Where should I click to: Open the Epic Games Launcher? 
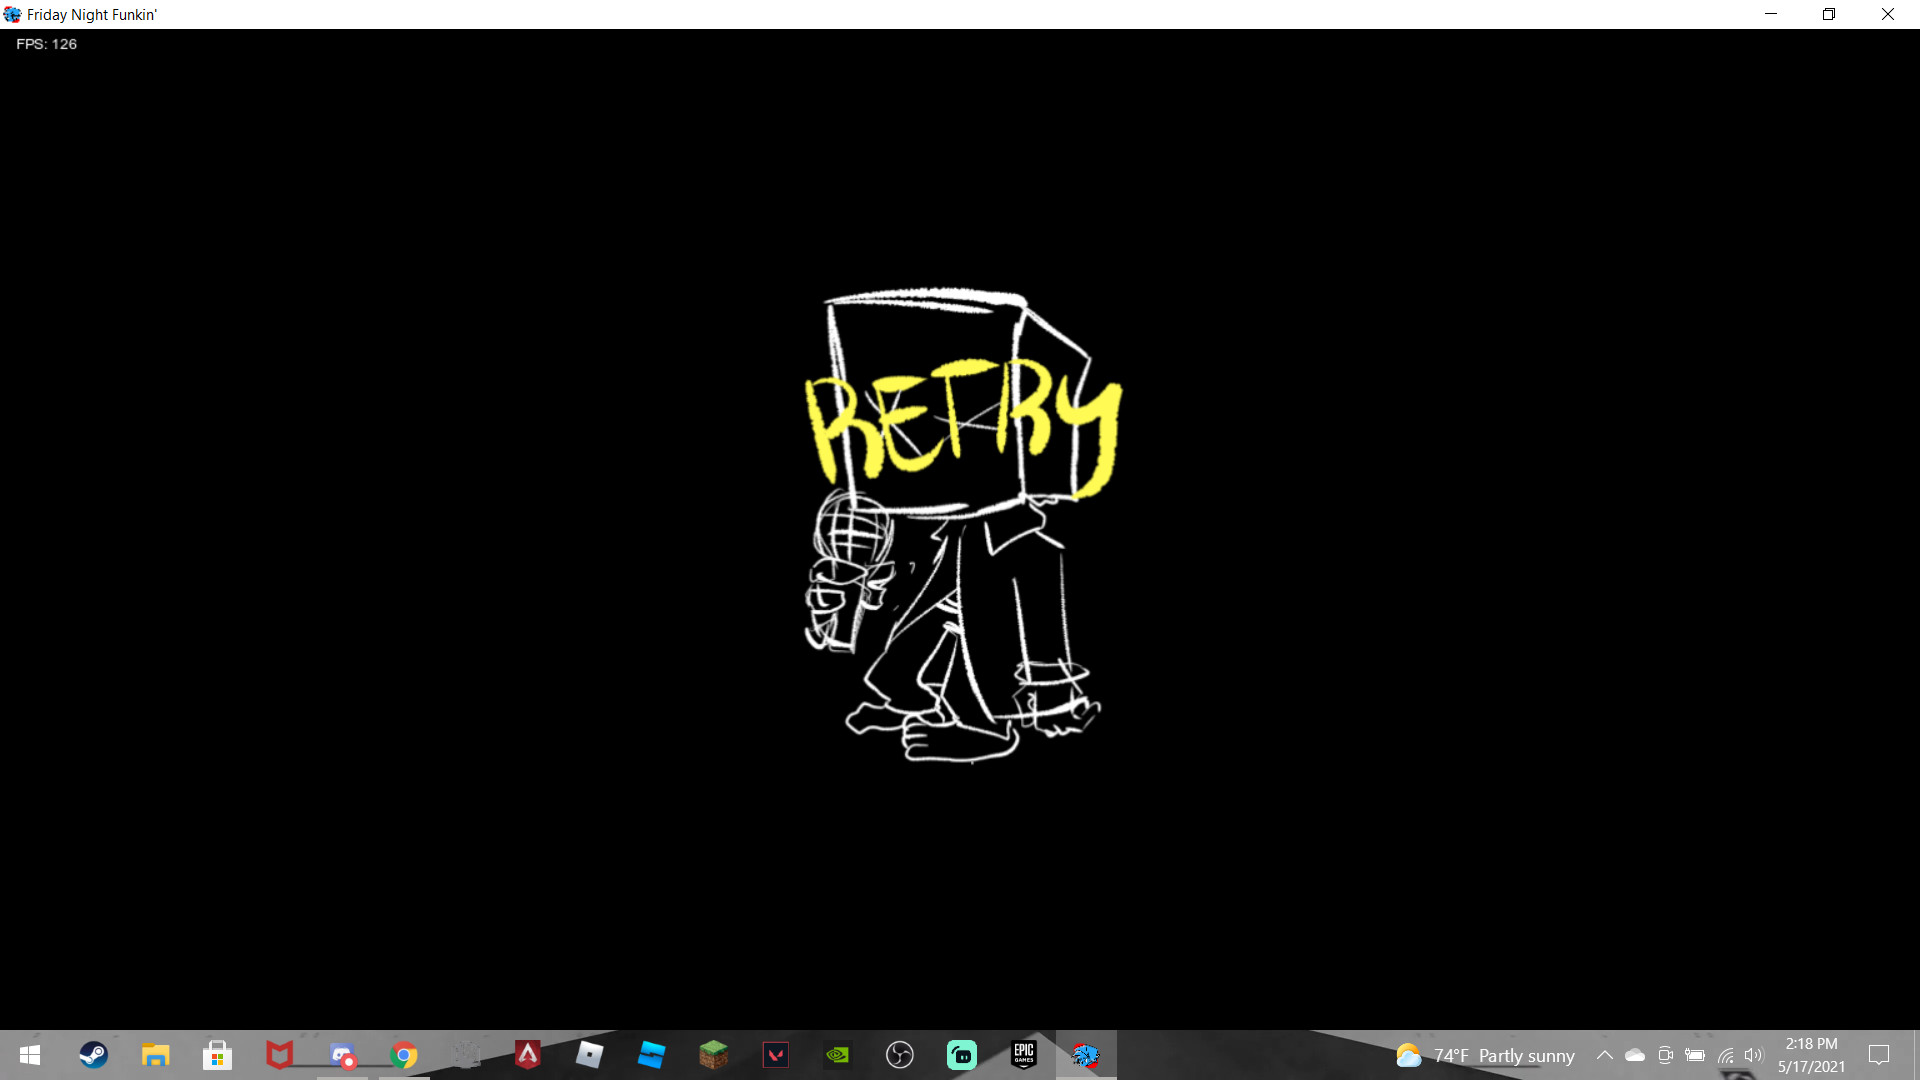click(1024, 1055)
